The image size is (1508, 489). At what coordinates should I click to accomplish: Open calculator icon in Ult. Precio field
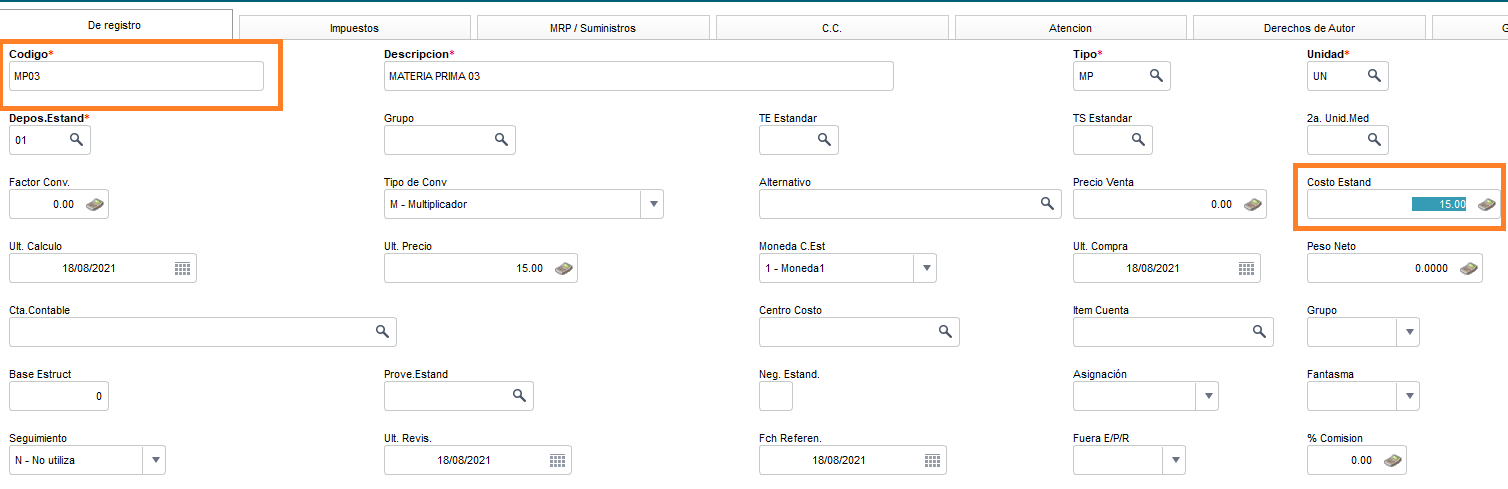[564, 268]
